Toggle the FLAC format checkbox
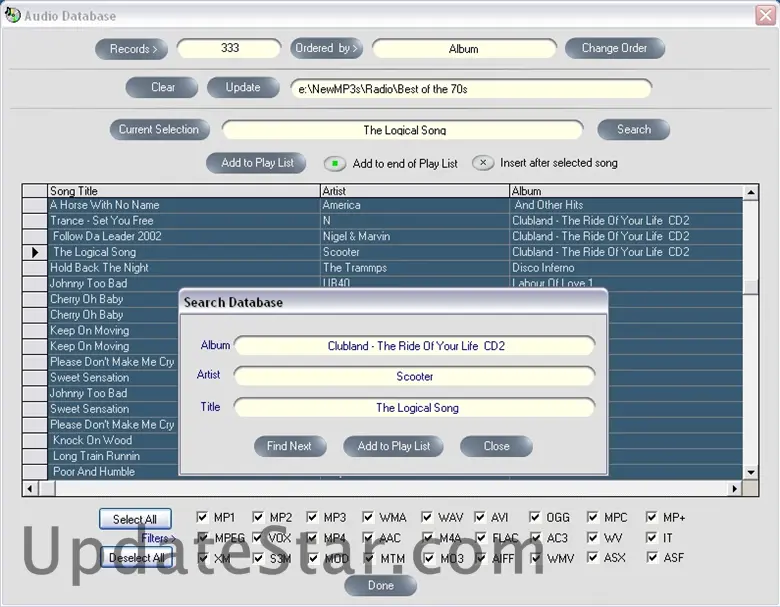The image size is (780, 607). click(x=481, y=537)
